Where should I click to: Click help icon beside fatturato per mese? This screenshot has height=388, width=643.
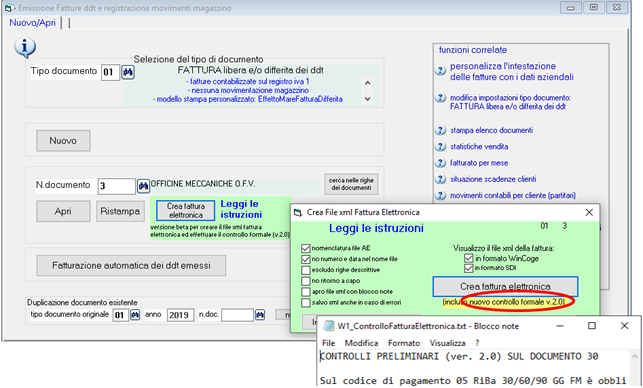[440, 163]
